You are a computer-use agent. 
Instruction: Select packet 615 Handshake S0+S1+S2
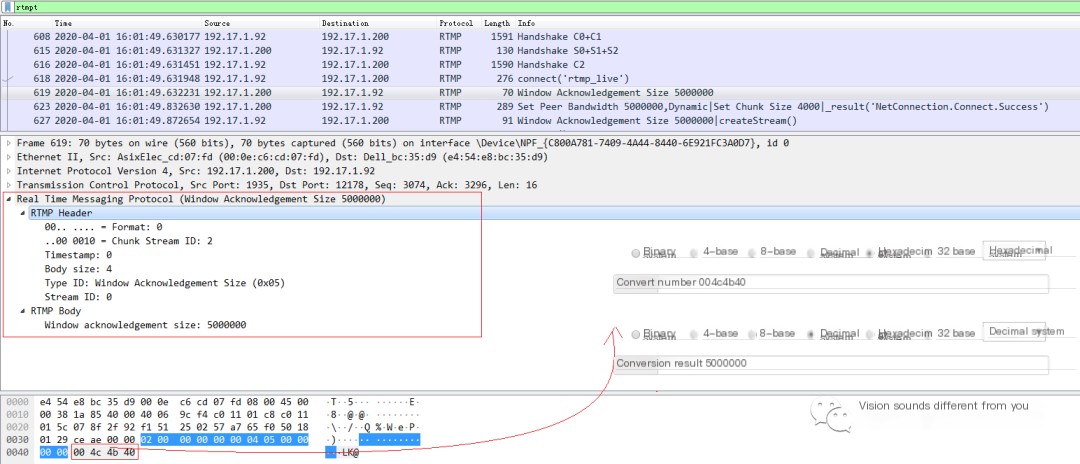point(540,51)
